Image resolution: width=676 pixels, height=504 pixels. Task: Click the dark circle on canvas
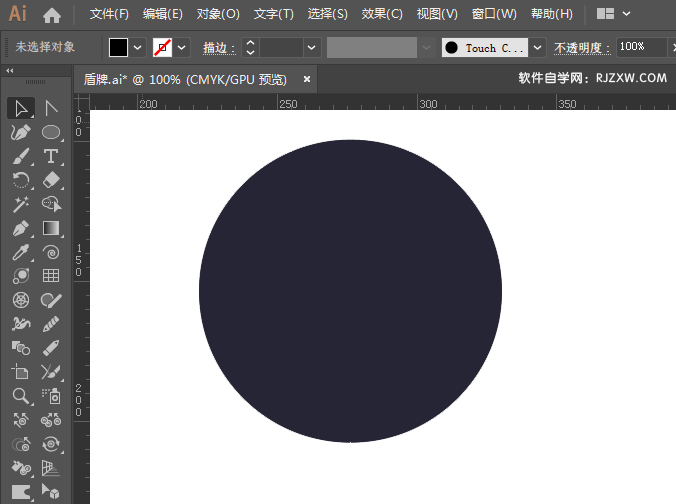[350, 291]
